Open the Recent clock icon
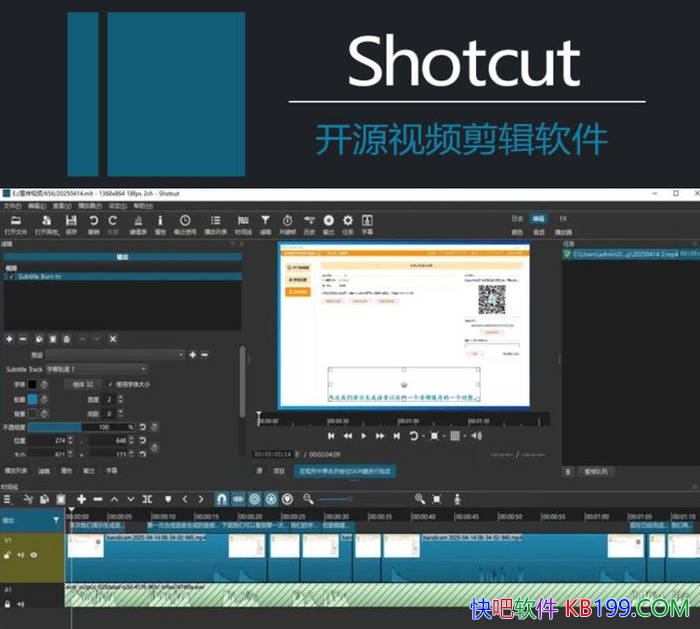 pos(185,221)
